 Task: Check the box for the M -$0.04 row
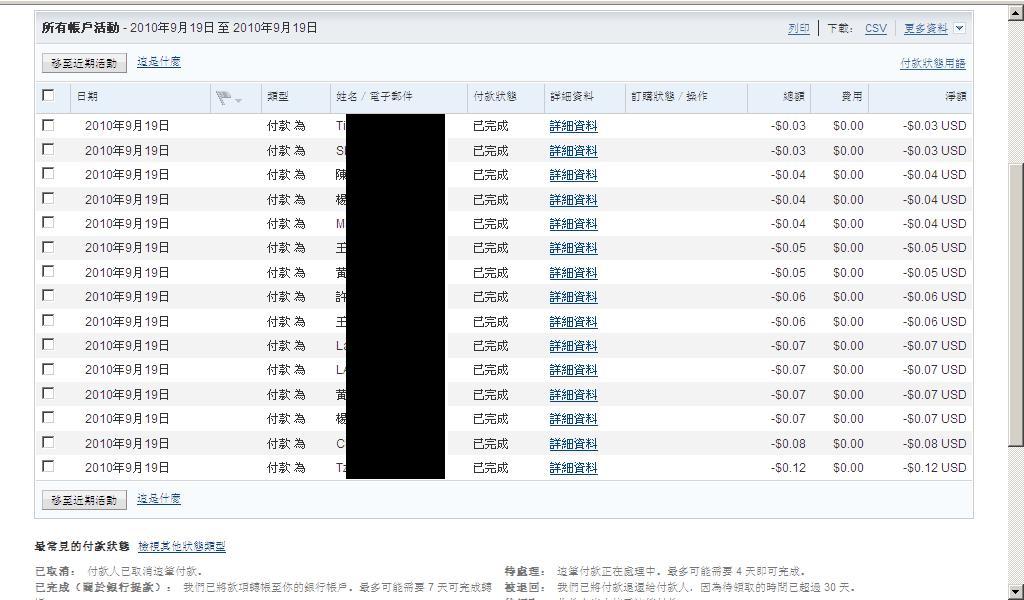click(48, 223)
